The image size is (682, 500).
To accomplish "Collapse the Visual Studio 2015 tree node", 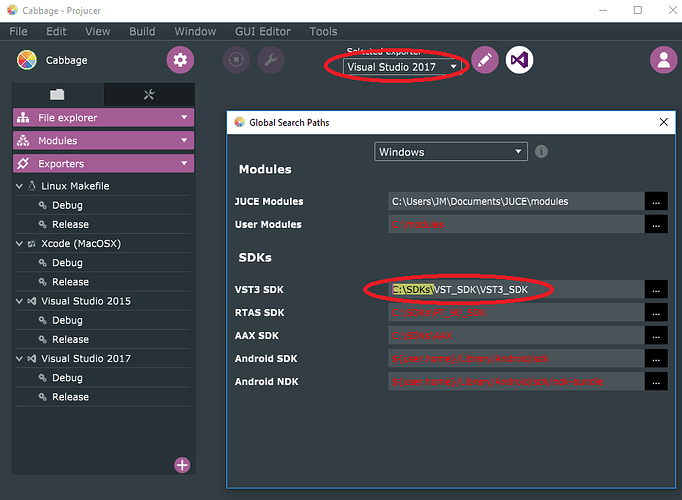I will (x=19, y=301).
